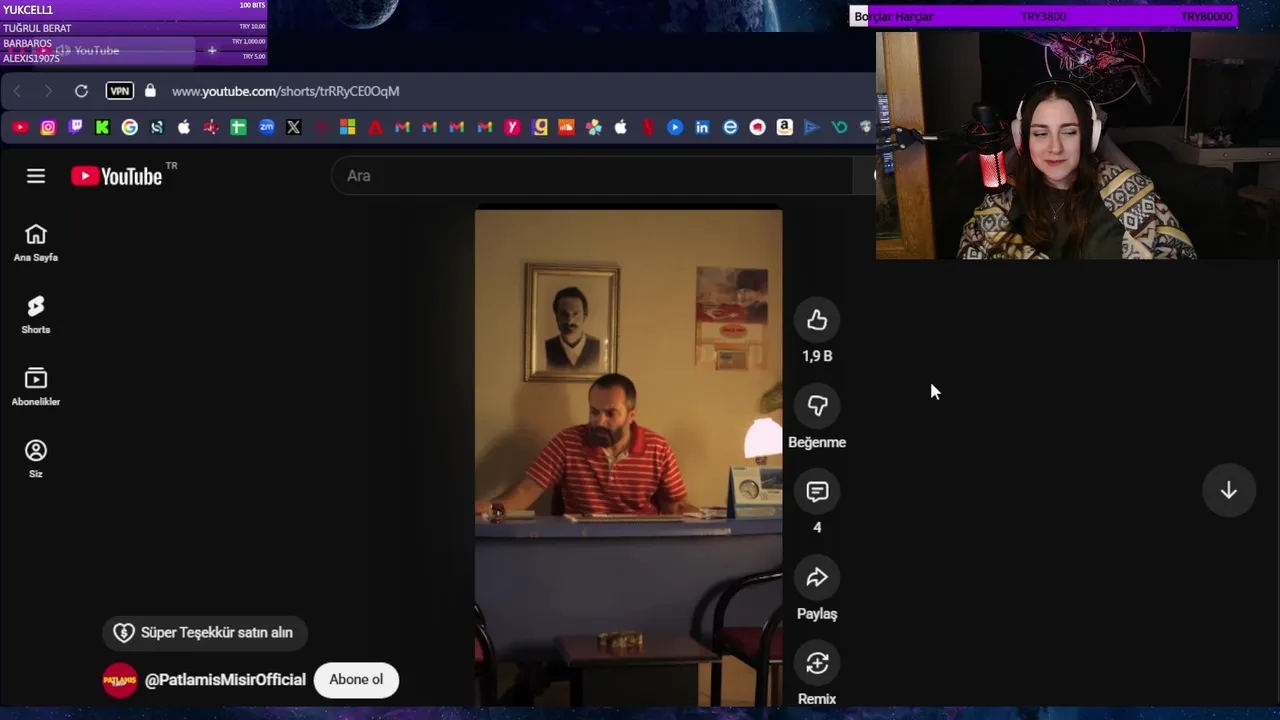Open the SoundCloud bookmark

(x=566, y=127)
